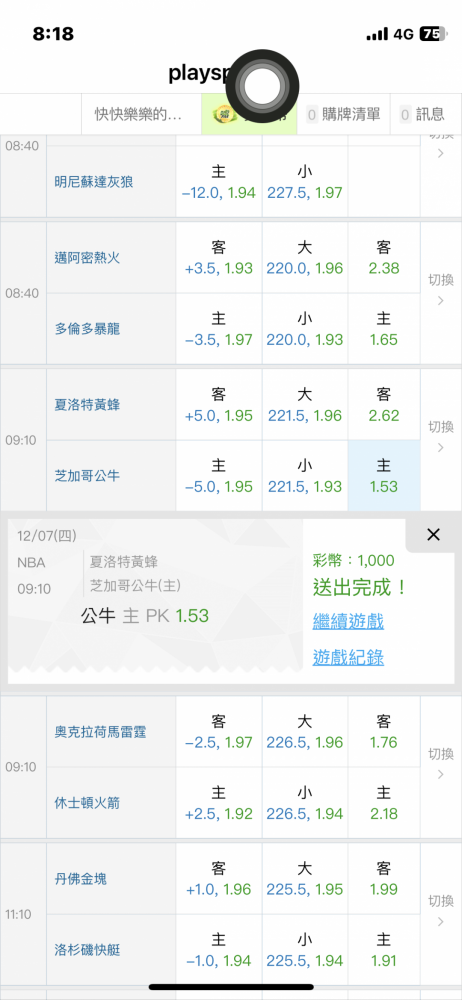Viewport: 462px width, 1000px height.
Task: Toggle Bulls home moneyline 1.53 selection
Action: (x=384, y=476)
